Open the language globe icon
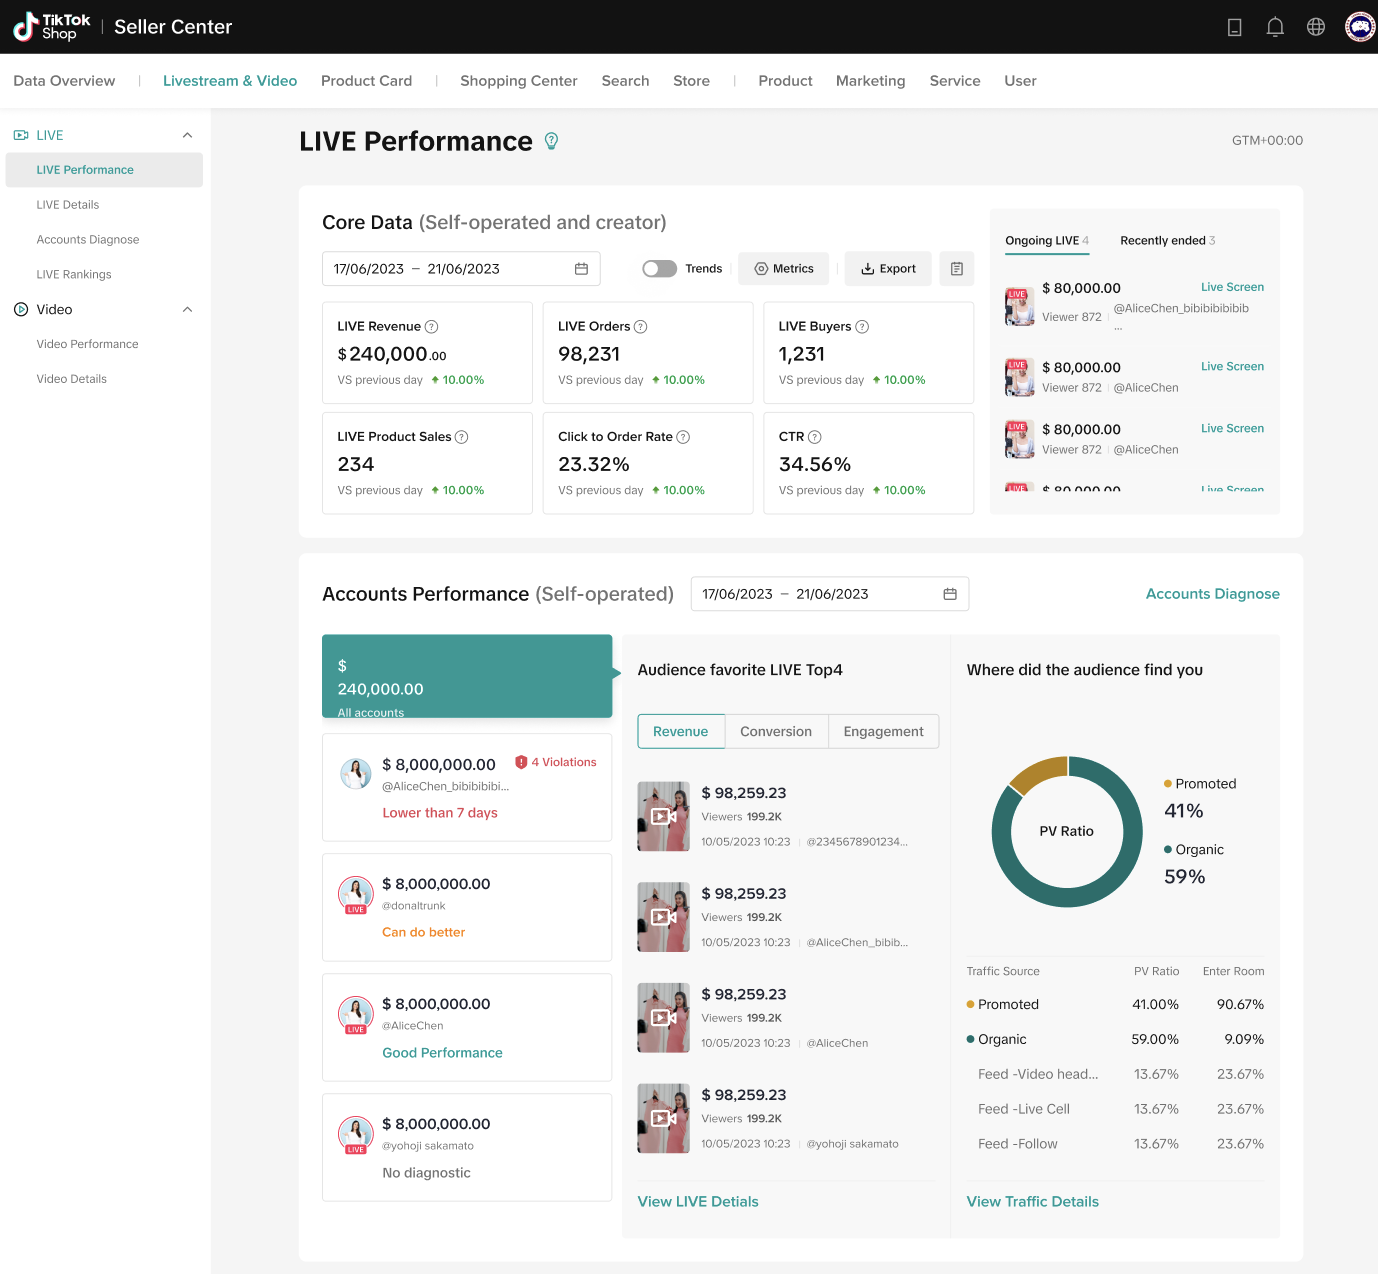The image size is (1378, 1274). pyautogui.click(x=1316, y=27)
